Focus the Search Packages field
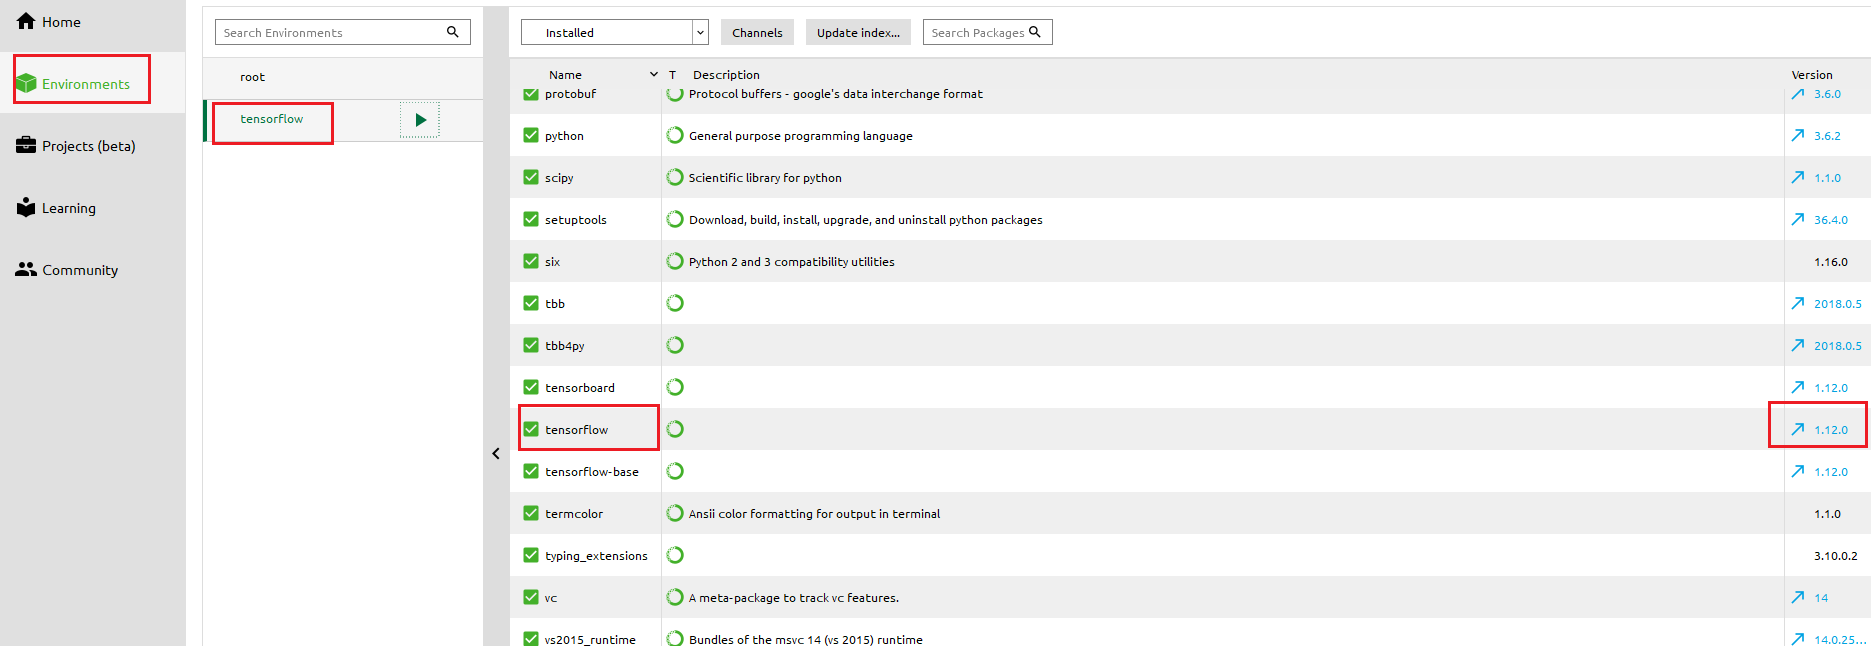 (x=987, y=32)
